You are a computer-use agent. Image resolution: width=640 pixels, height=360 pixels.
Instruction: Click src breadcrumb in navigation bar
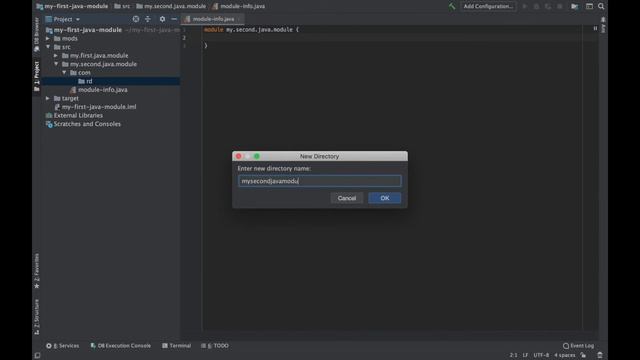pos(122,6)
